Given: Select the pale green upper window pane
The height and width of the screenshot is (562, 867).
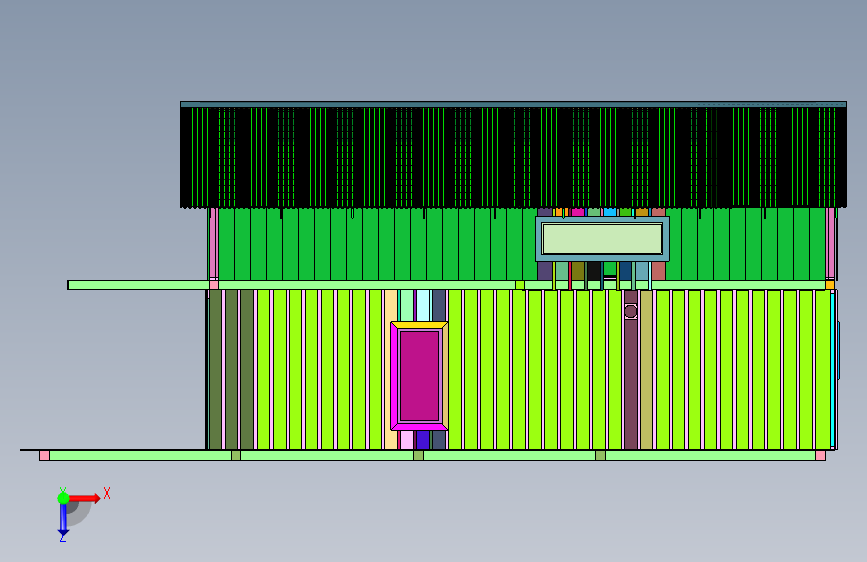Looking at the screenshot, I should tap(602, 239).
